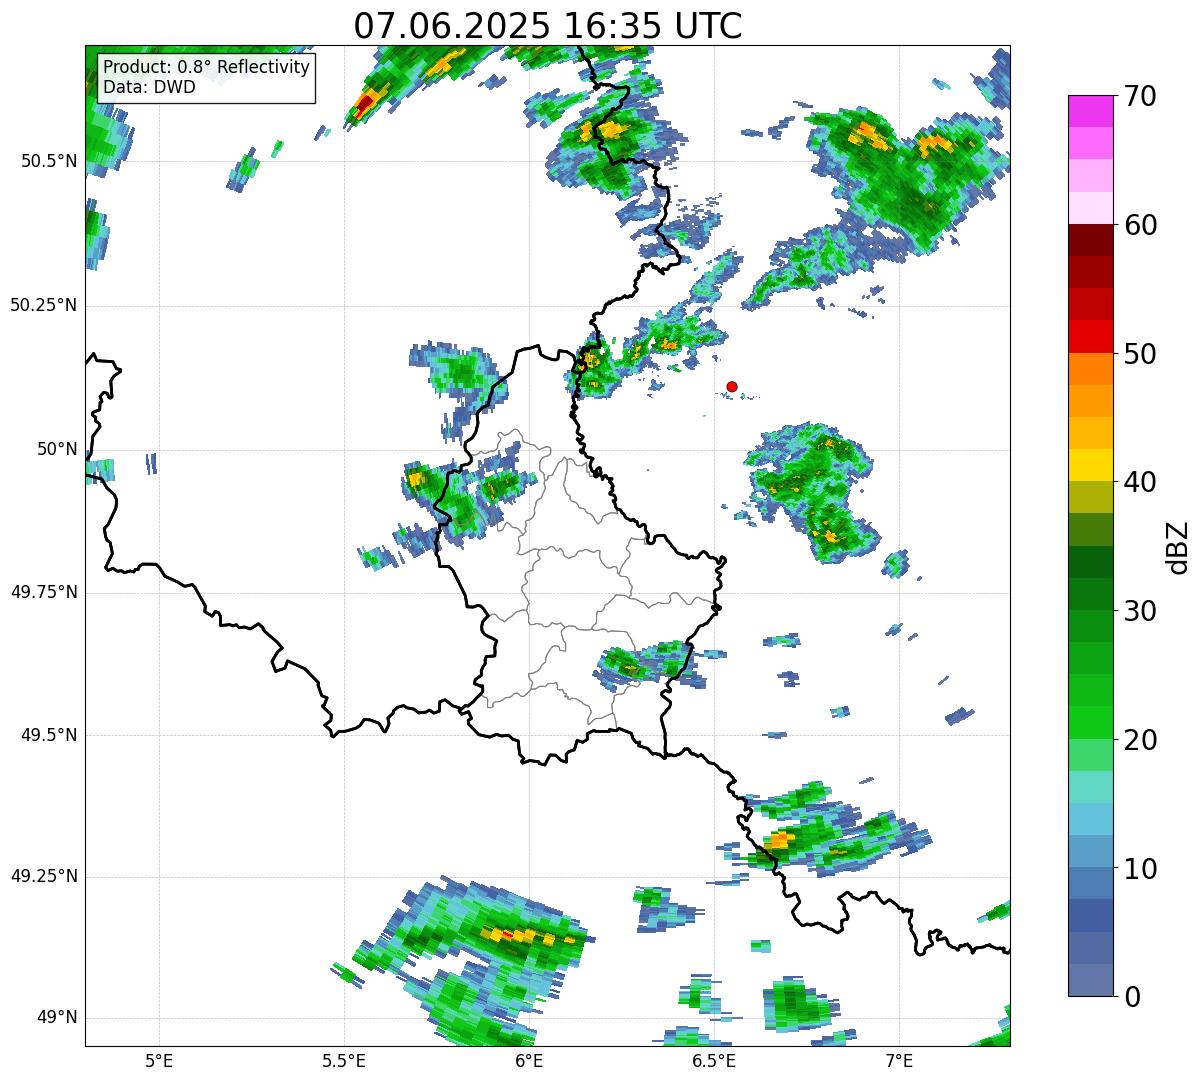The image size is (1202, 1081).
Task: Pick the turquoise segment just below 20
Action: [x=1090, y=787]
